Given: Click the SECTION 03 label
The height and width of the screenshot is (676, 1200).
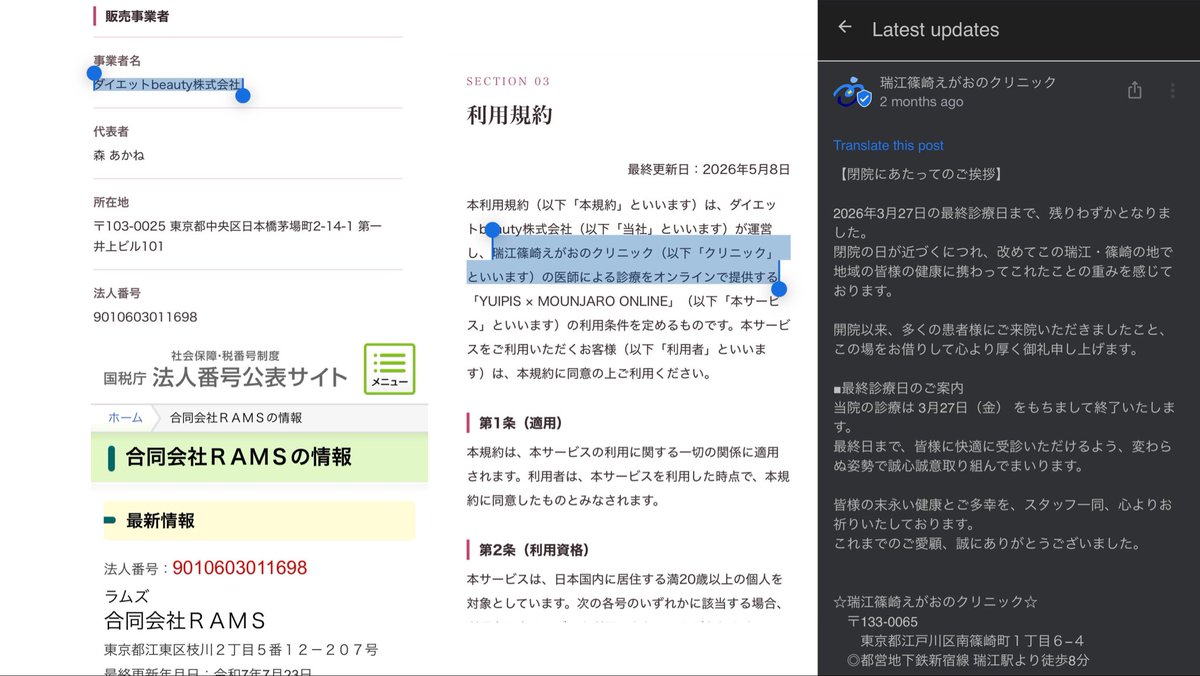Looking at the screenshot, I should (x=508, y=82).
